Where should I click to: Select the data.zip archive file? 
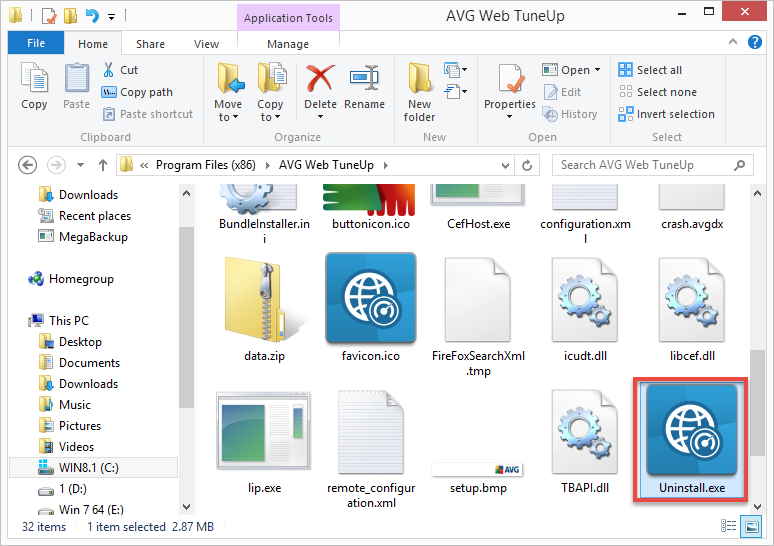tap(265, 309)
